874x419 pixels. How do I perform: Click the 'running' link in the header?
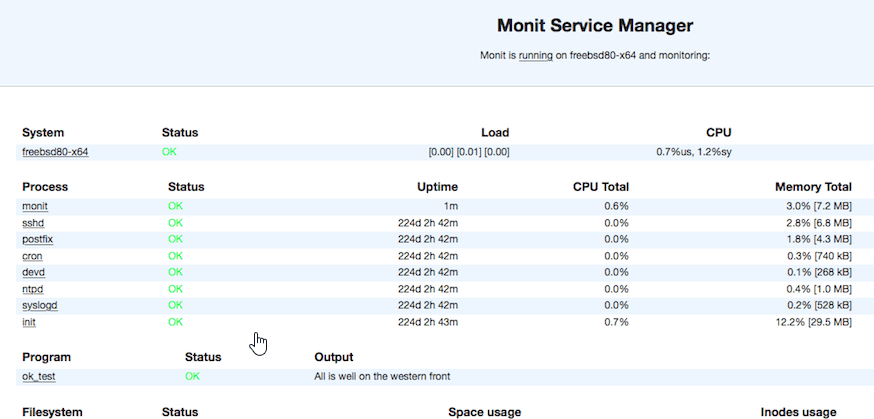(535, 56)
